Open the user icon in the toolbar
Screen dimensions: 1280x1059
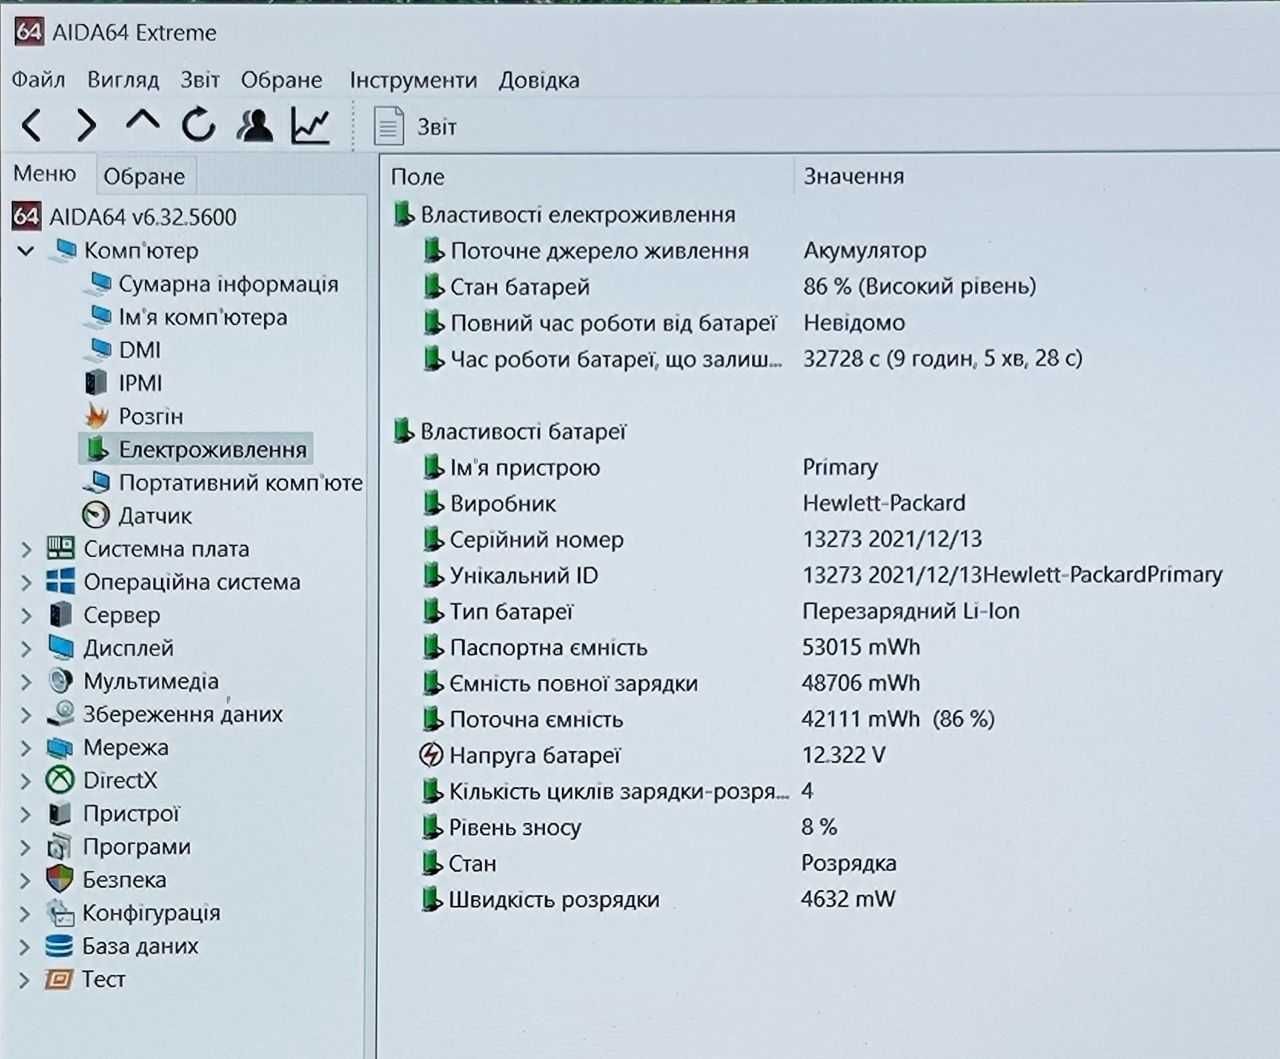point(255,125)
